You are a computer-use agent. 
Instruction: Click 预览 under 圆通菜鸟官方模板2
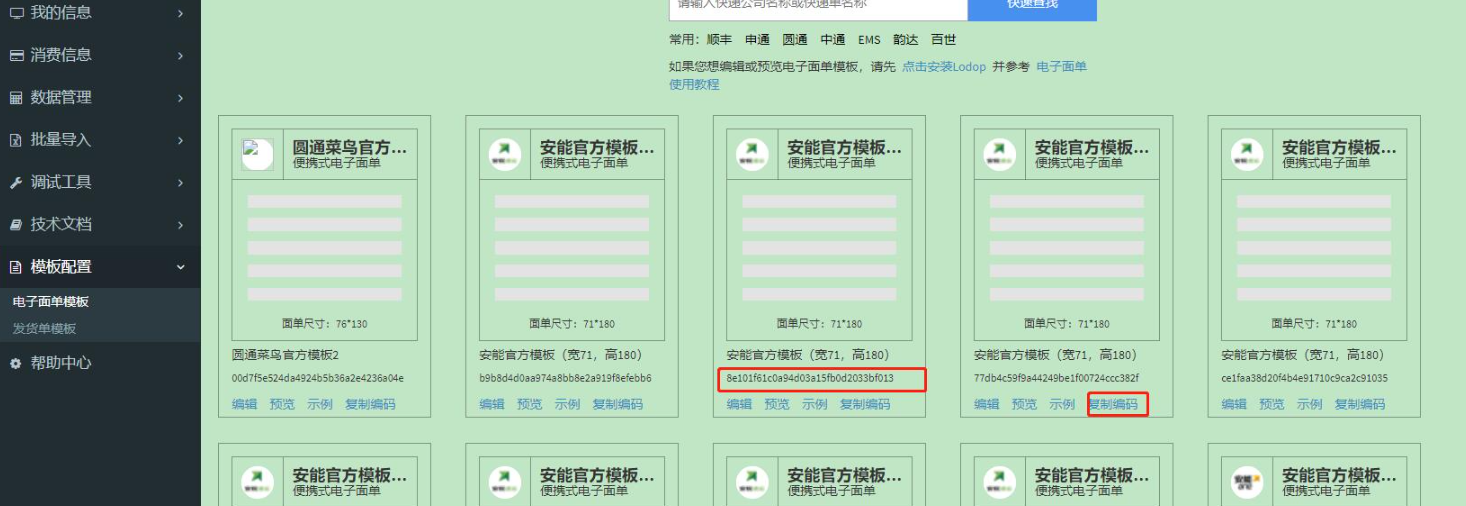tap(282, 405)
